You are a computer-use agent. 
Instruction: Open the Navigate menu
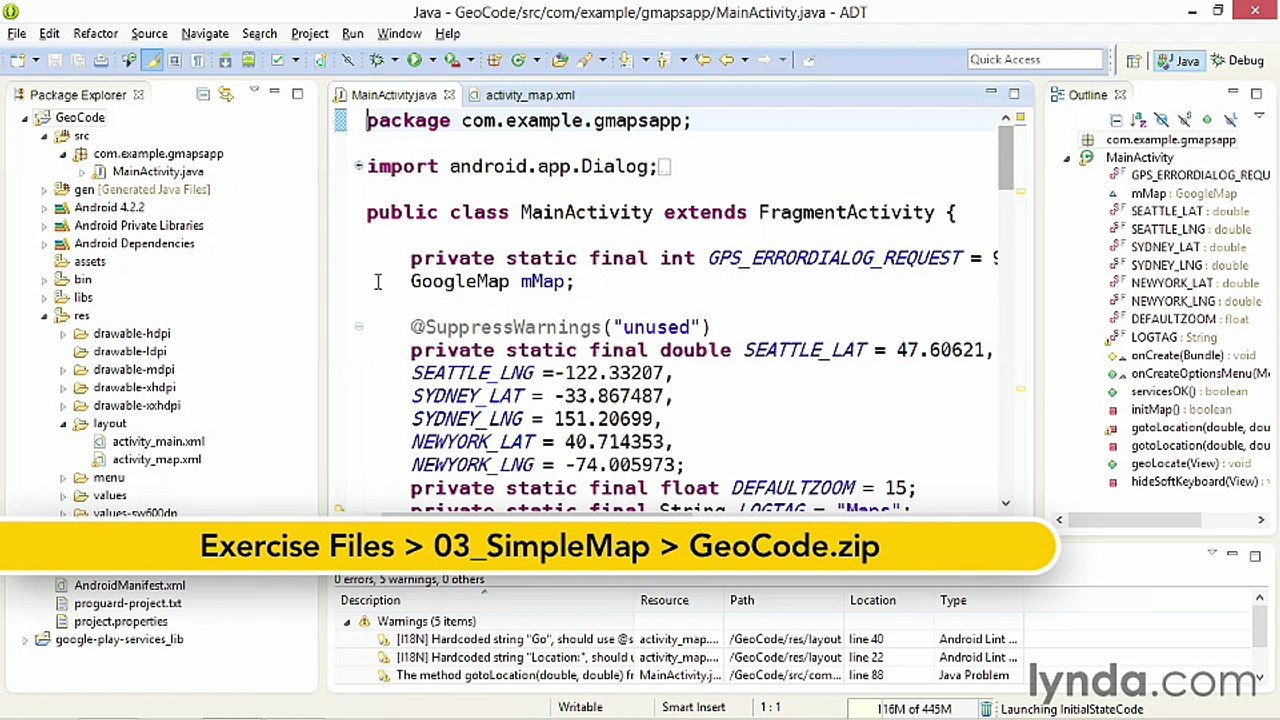click(x=204, y=33)
